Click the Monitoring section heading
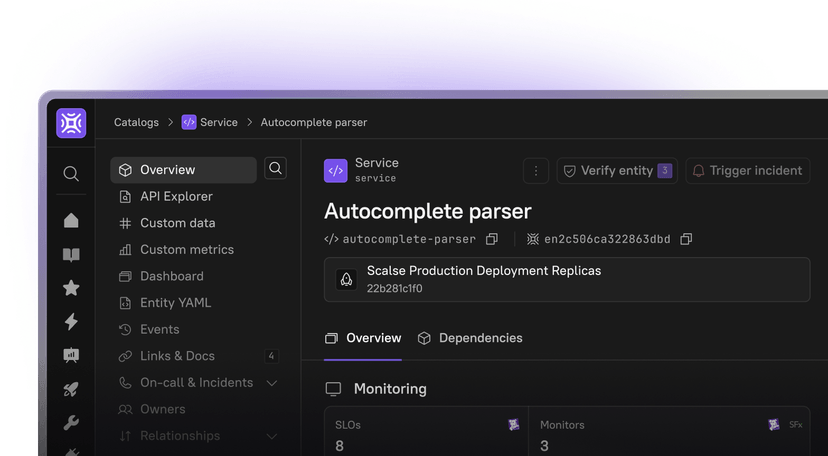 (x=390, y=389)
